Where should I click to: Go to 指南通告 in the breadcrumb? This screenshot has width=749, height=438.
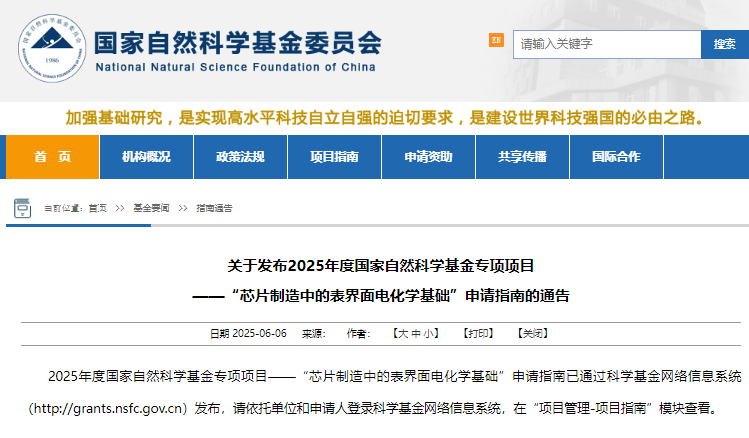click(213, 209)
